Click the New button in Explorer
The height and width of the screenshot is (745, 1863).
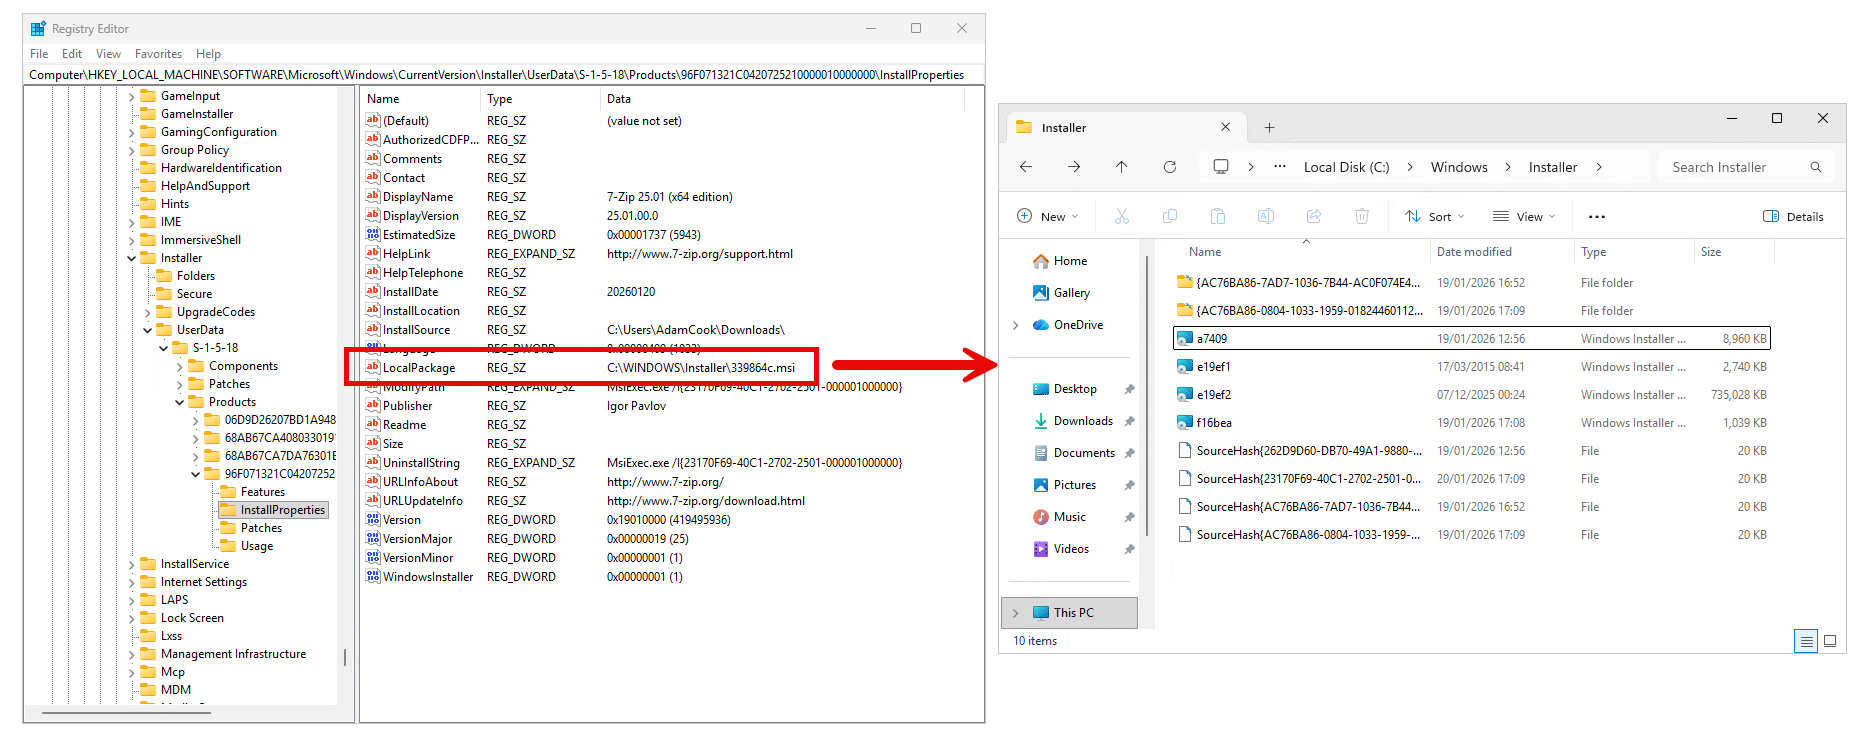(1047, 216)
